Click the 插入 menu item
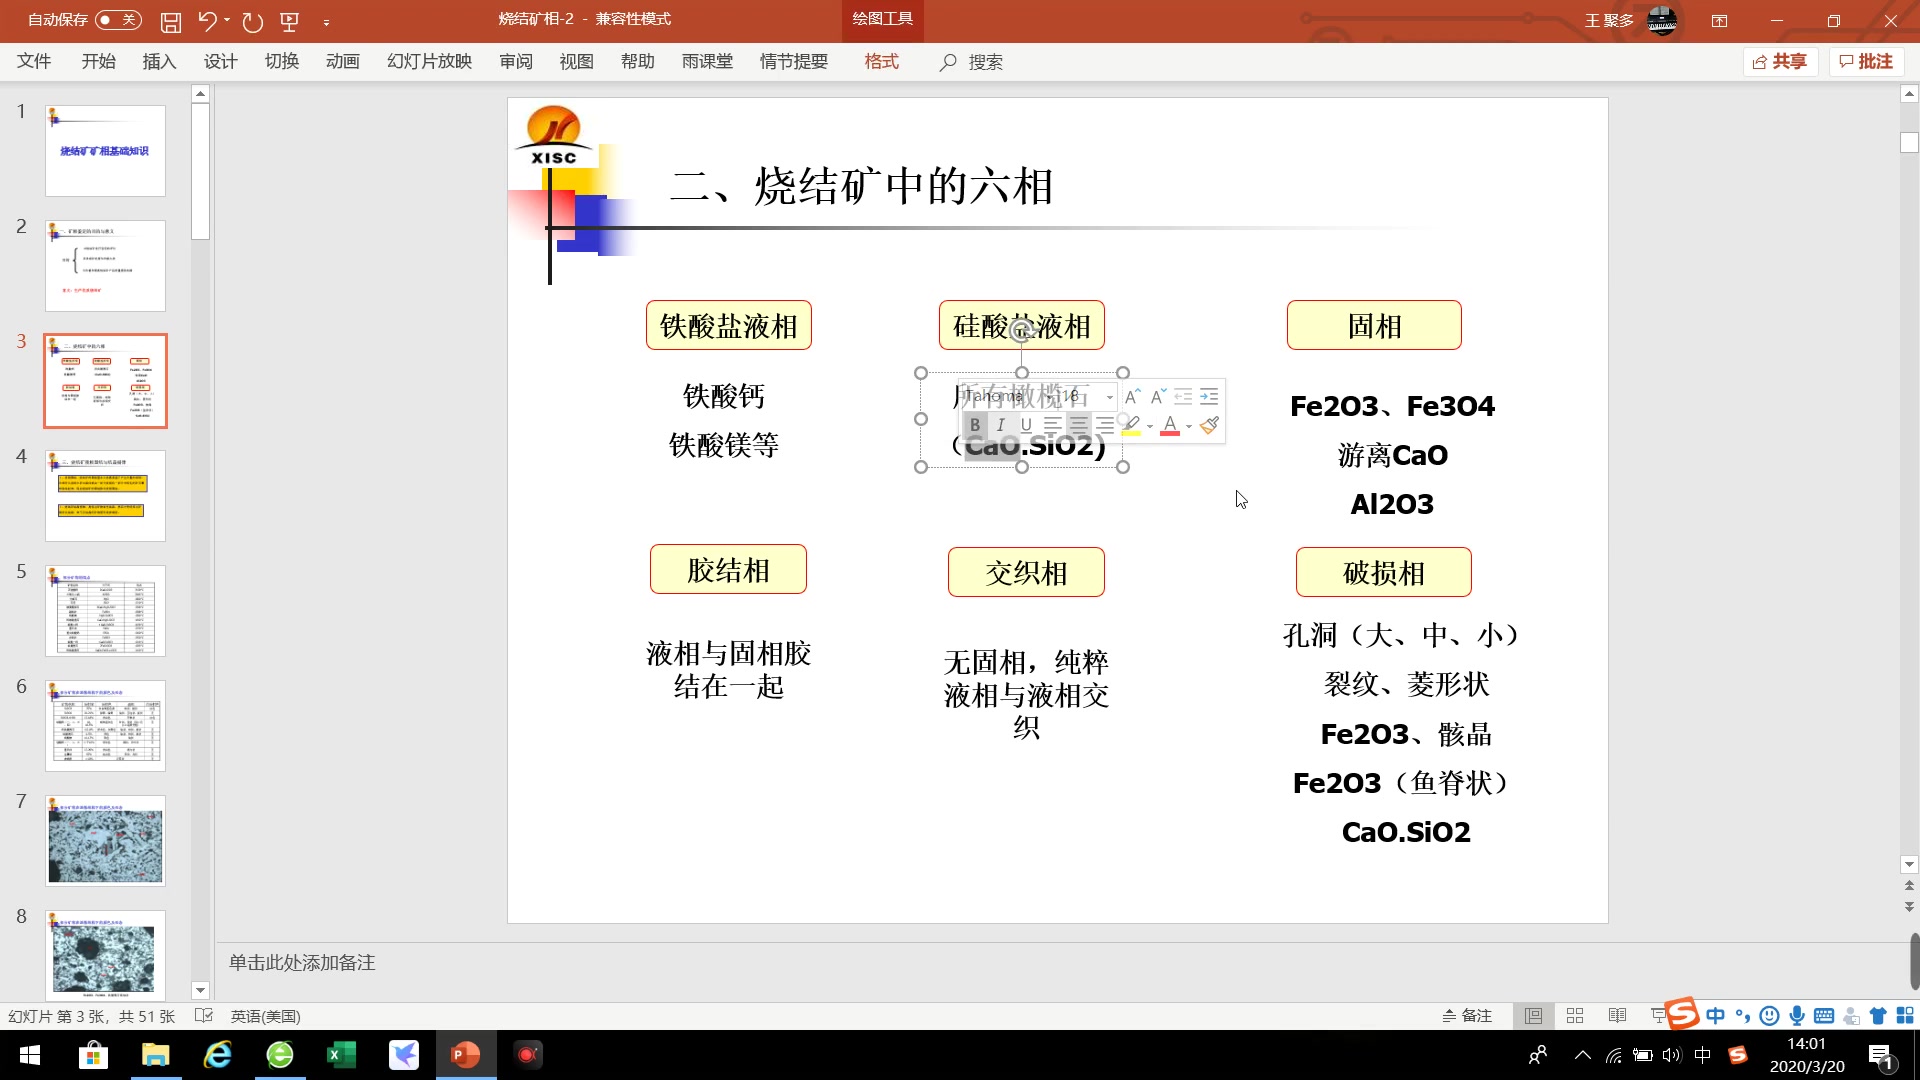Viewport: 1920px width, 1080px height. [x=158, y=61]
